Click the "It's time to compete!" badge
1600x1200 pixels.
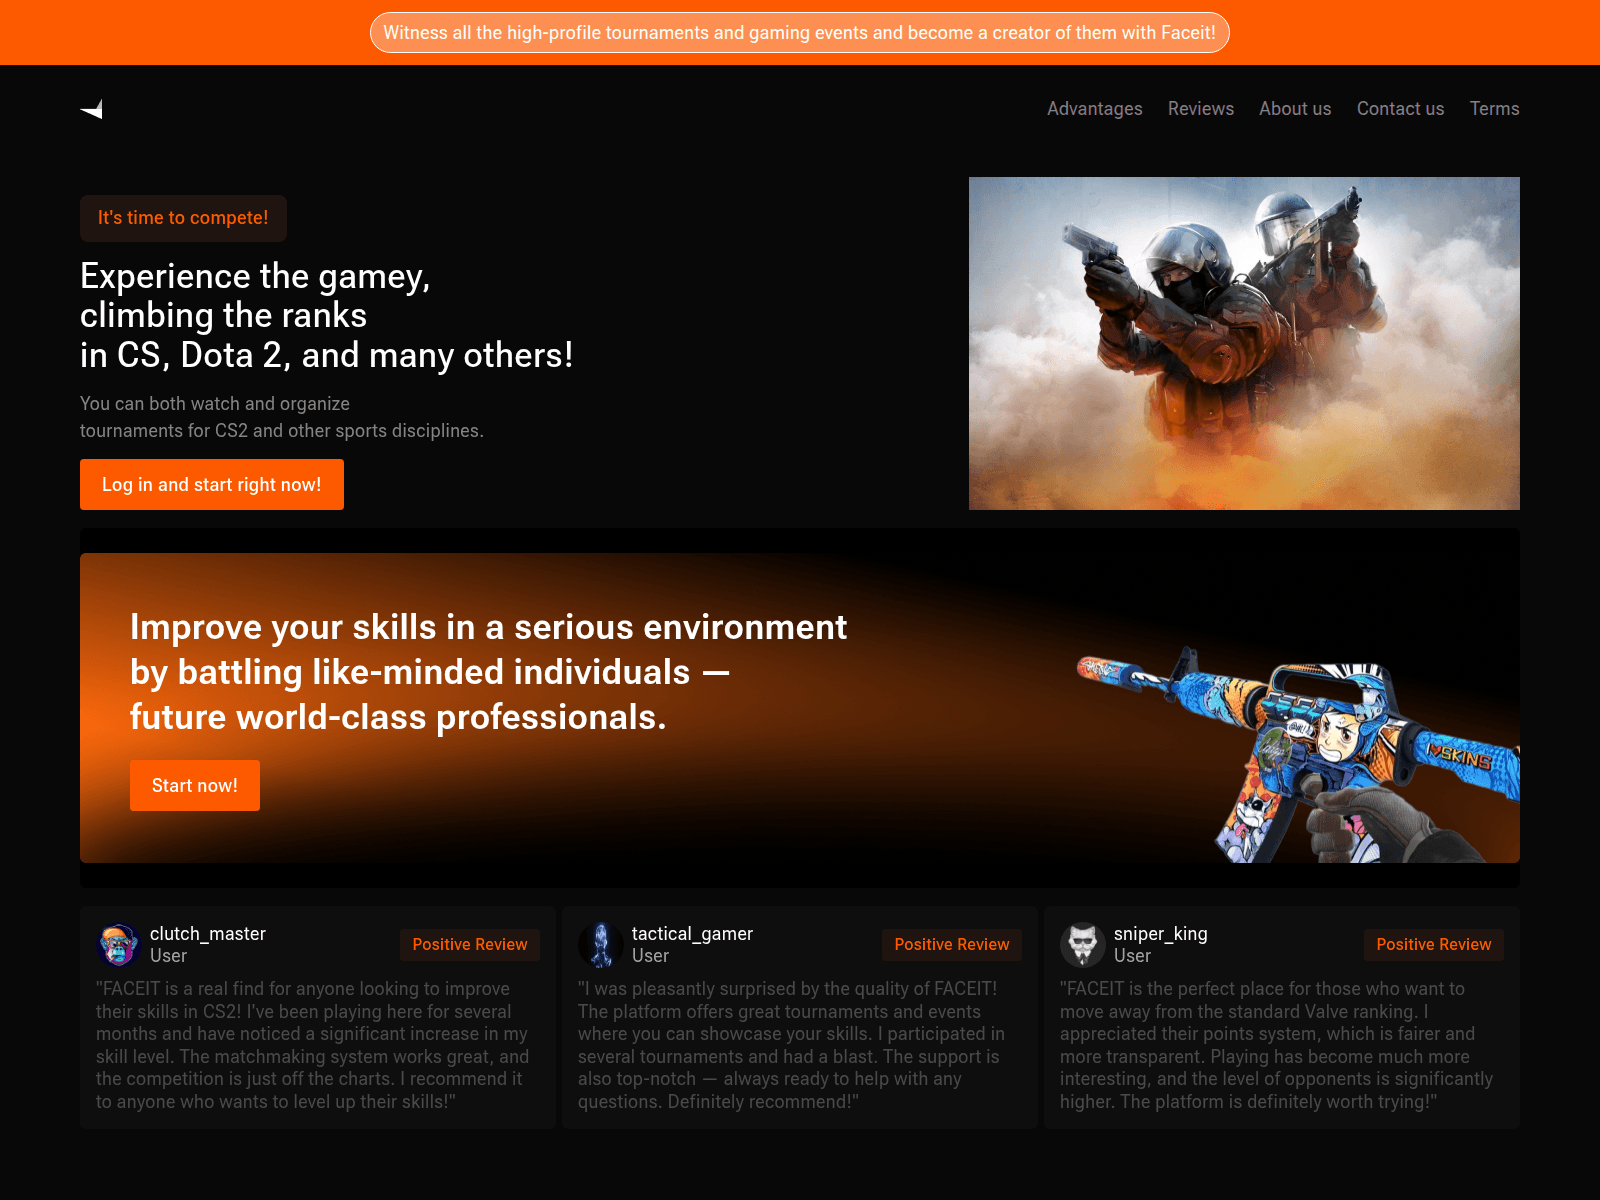[x=182, y=218]
